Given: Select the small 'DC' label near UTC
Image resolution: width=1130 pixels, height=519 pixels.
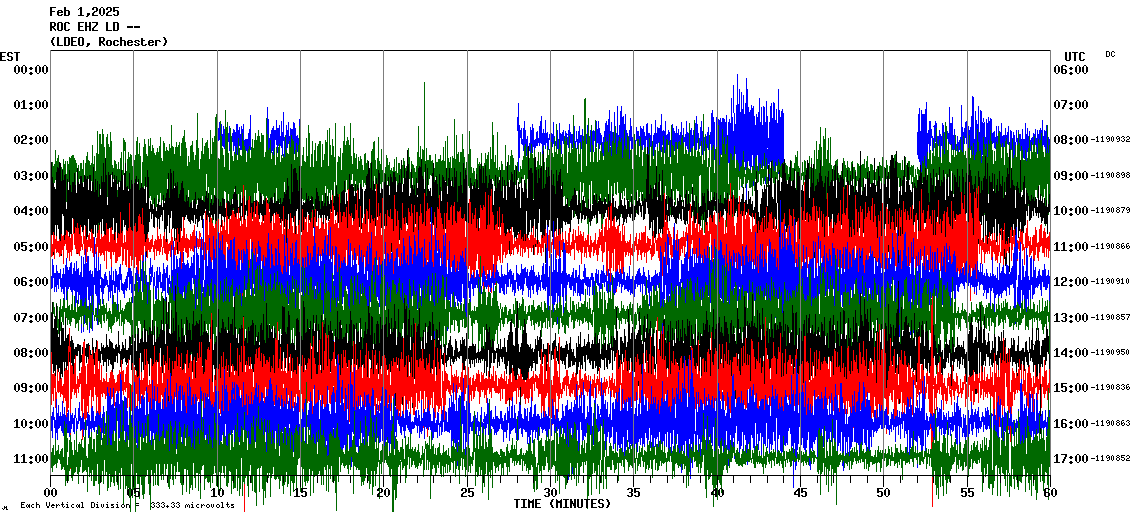Looking at the screenshot, I should (x=1110, y=54).
